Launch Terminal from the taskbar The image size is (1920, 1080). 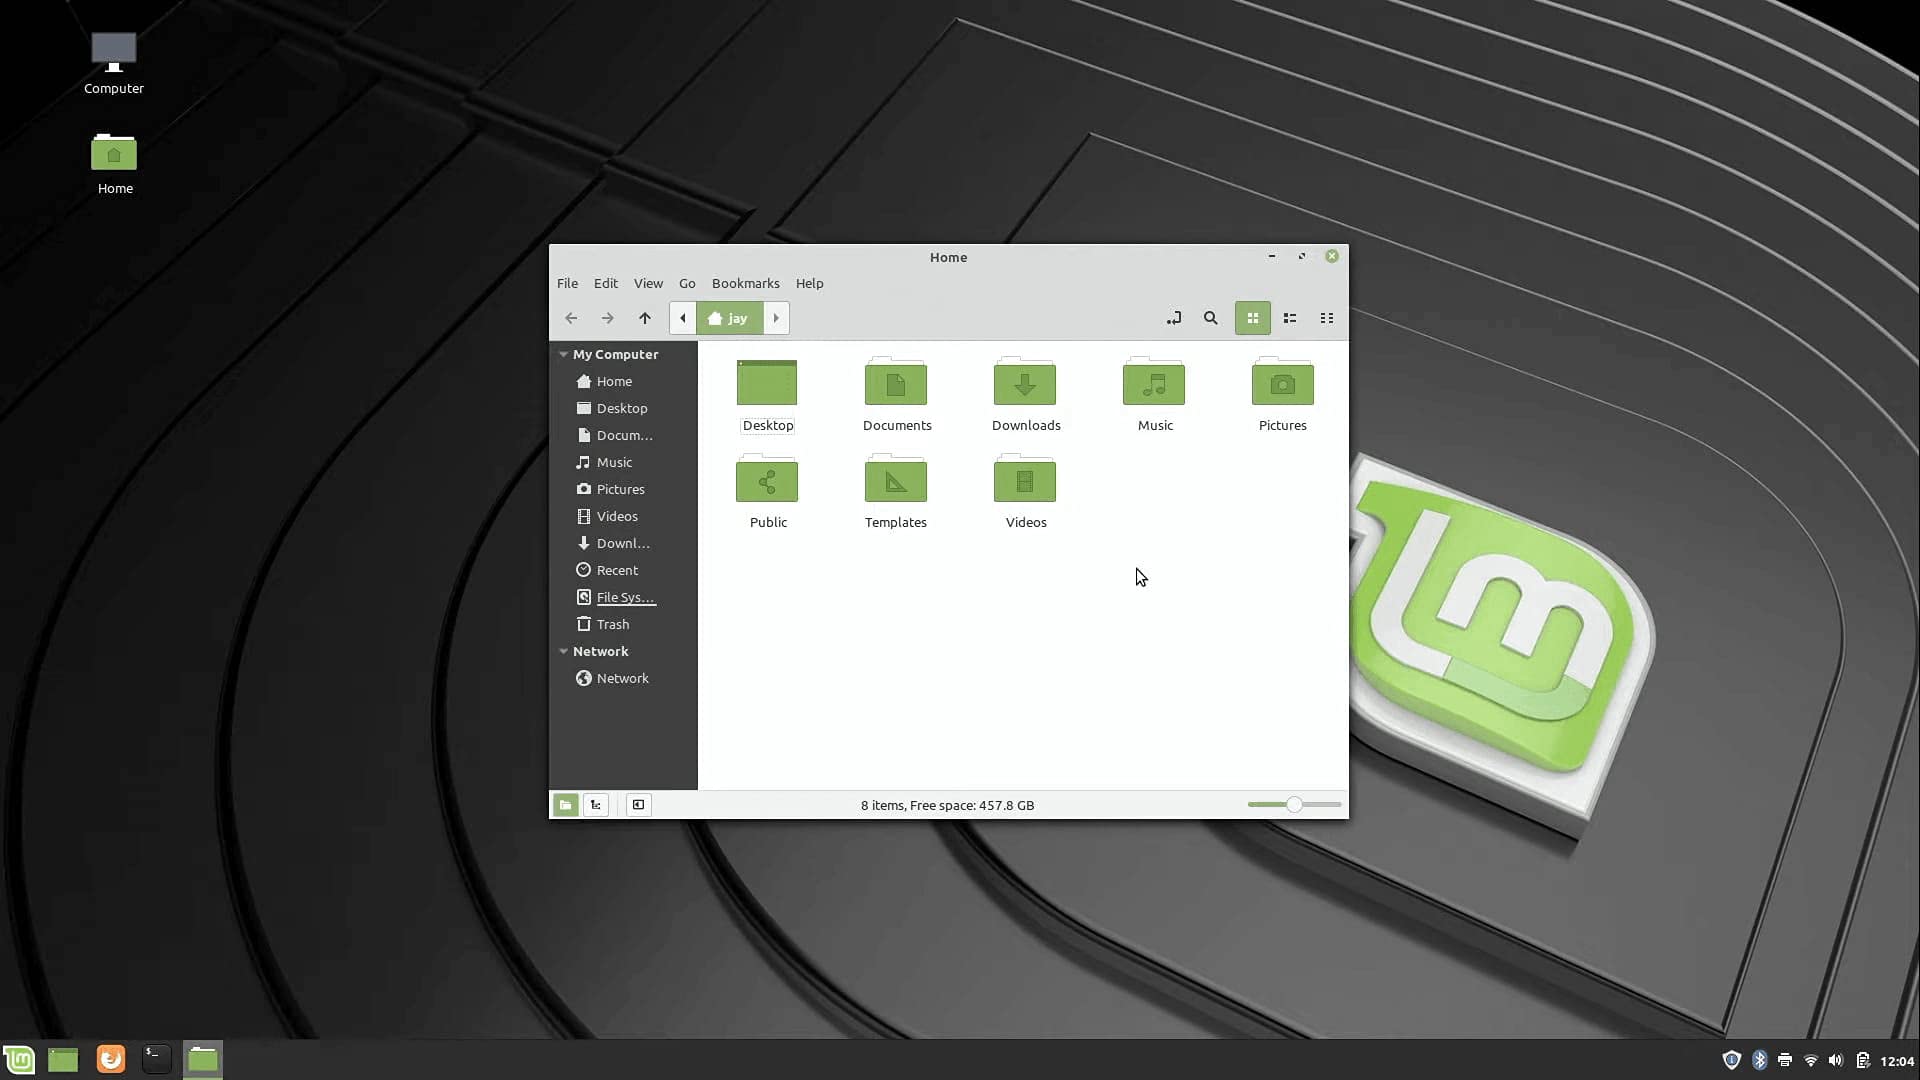[156, 1058]
